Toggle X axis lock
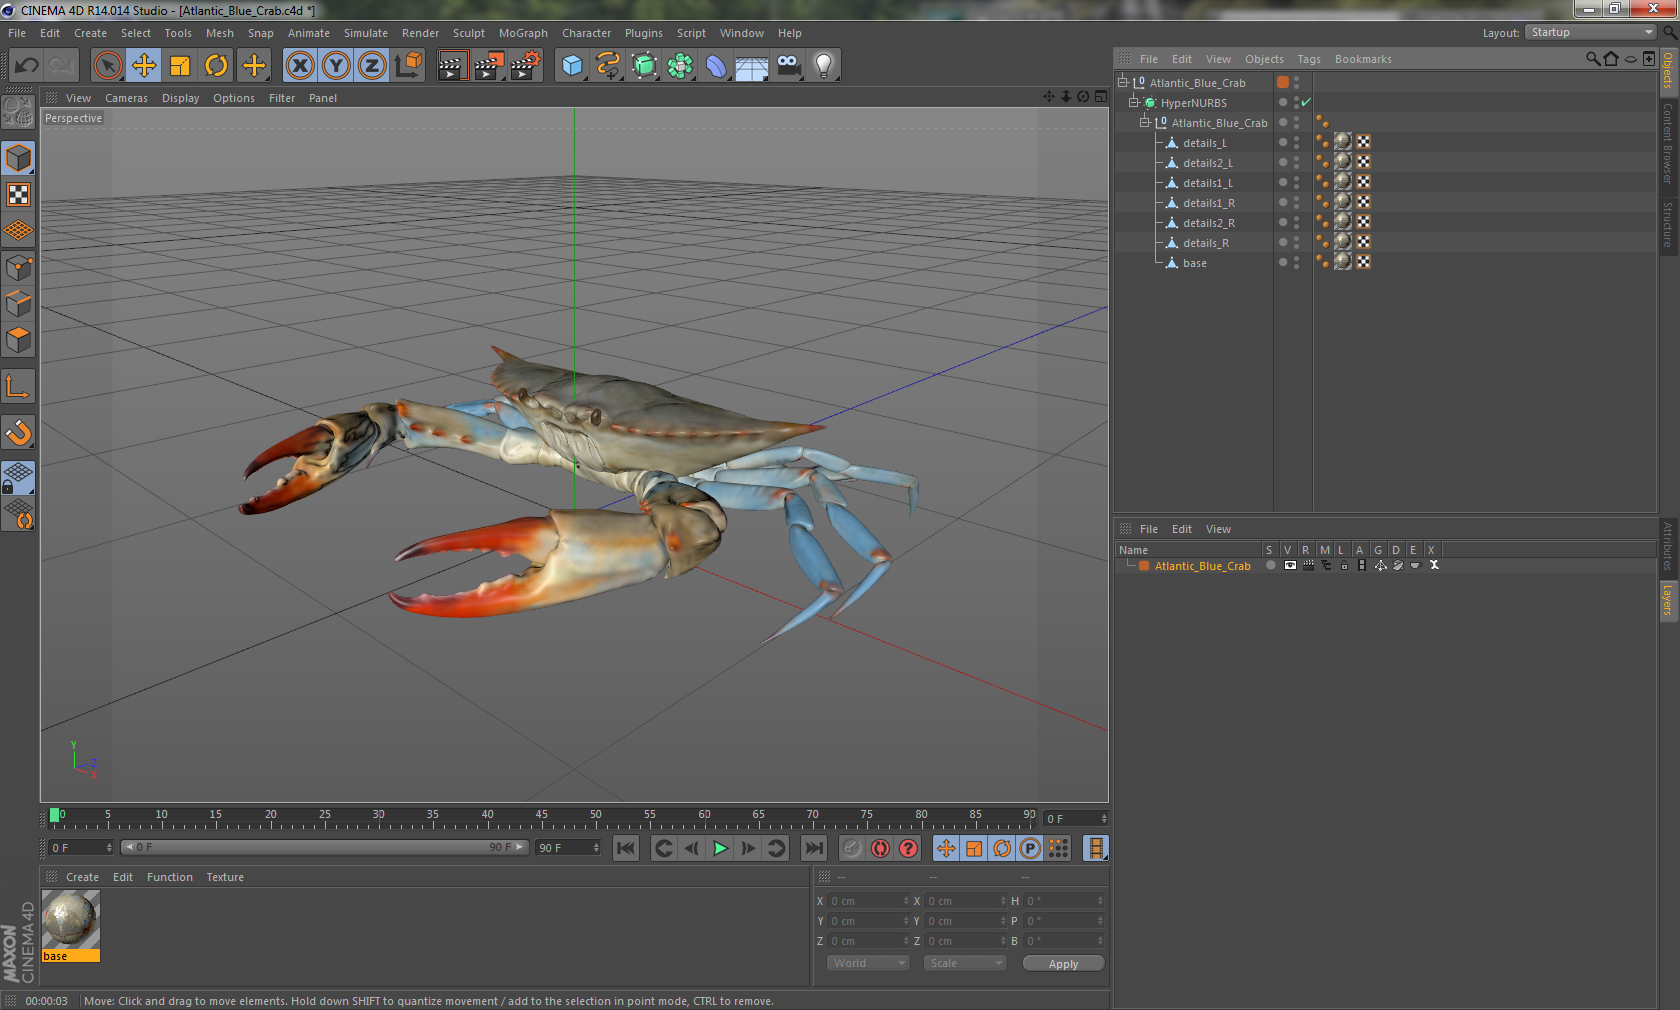The width and height of the screenshot is (1680, 1010). tap(300, 66)
